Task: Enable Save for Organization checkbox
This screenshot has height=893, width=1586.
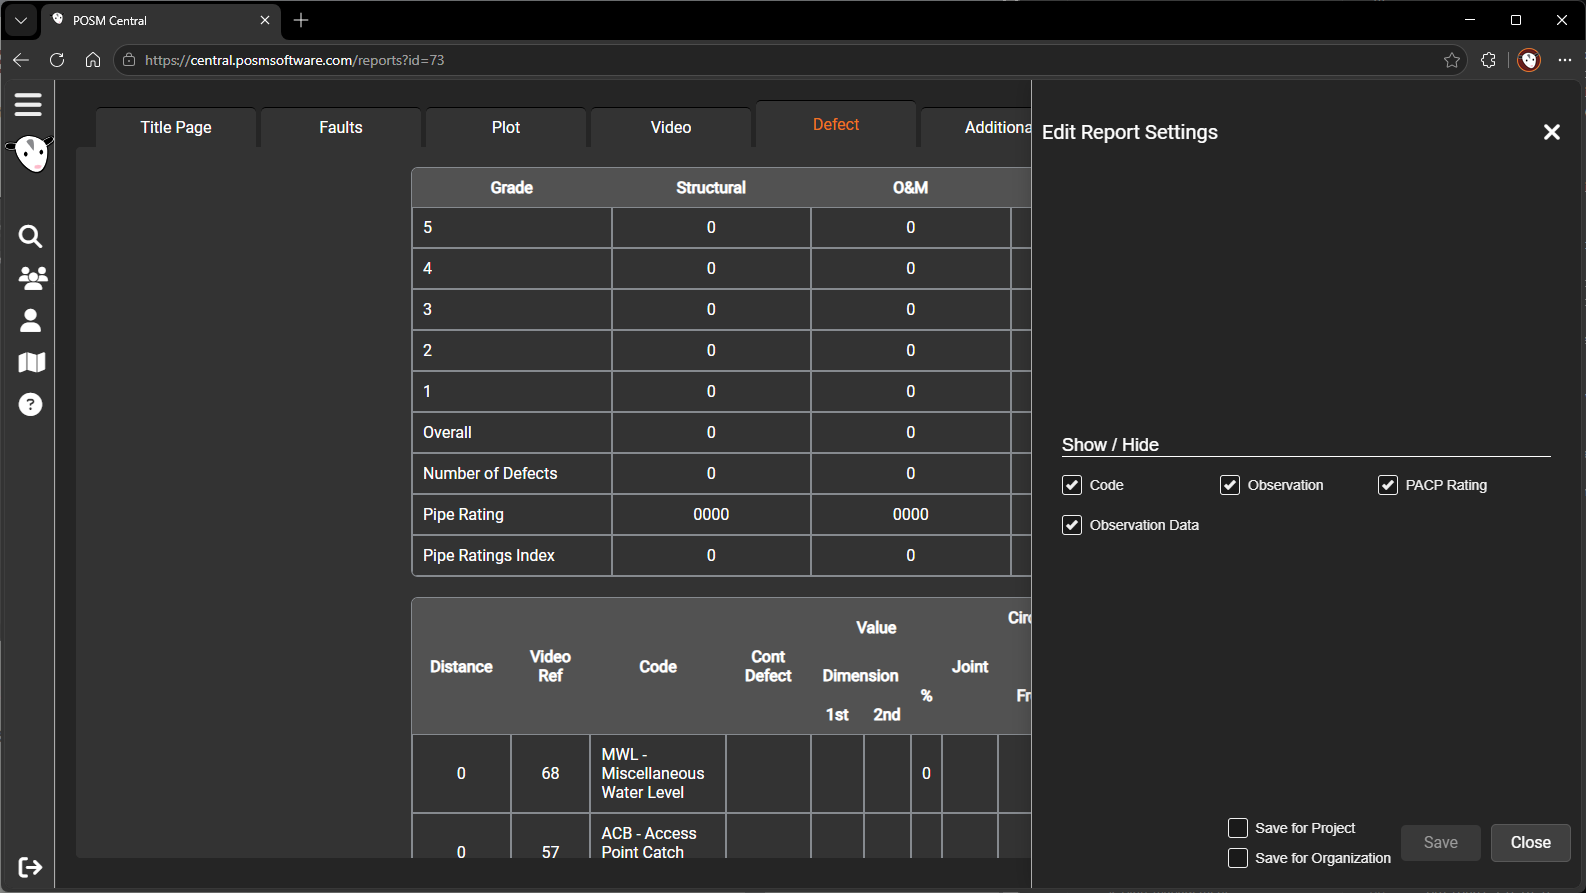Action: point(1238,858)
